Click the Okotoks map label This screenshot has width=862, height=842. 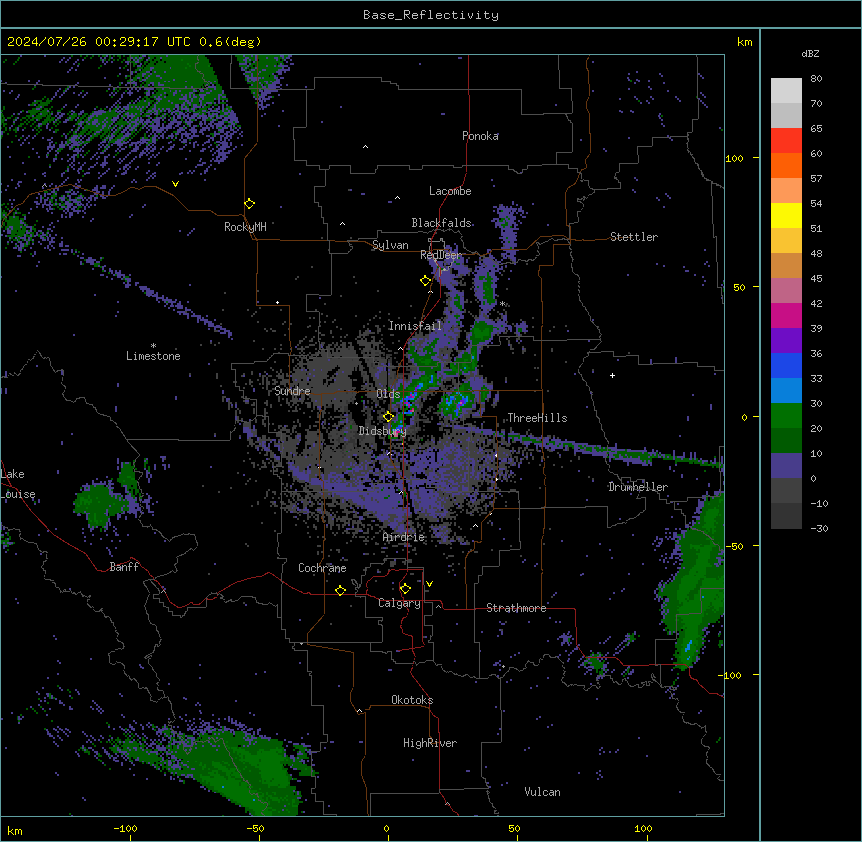412,700
